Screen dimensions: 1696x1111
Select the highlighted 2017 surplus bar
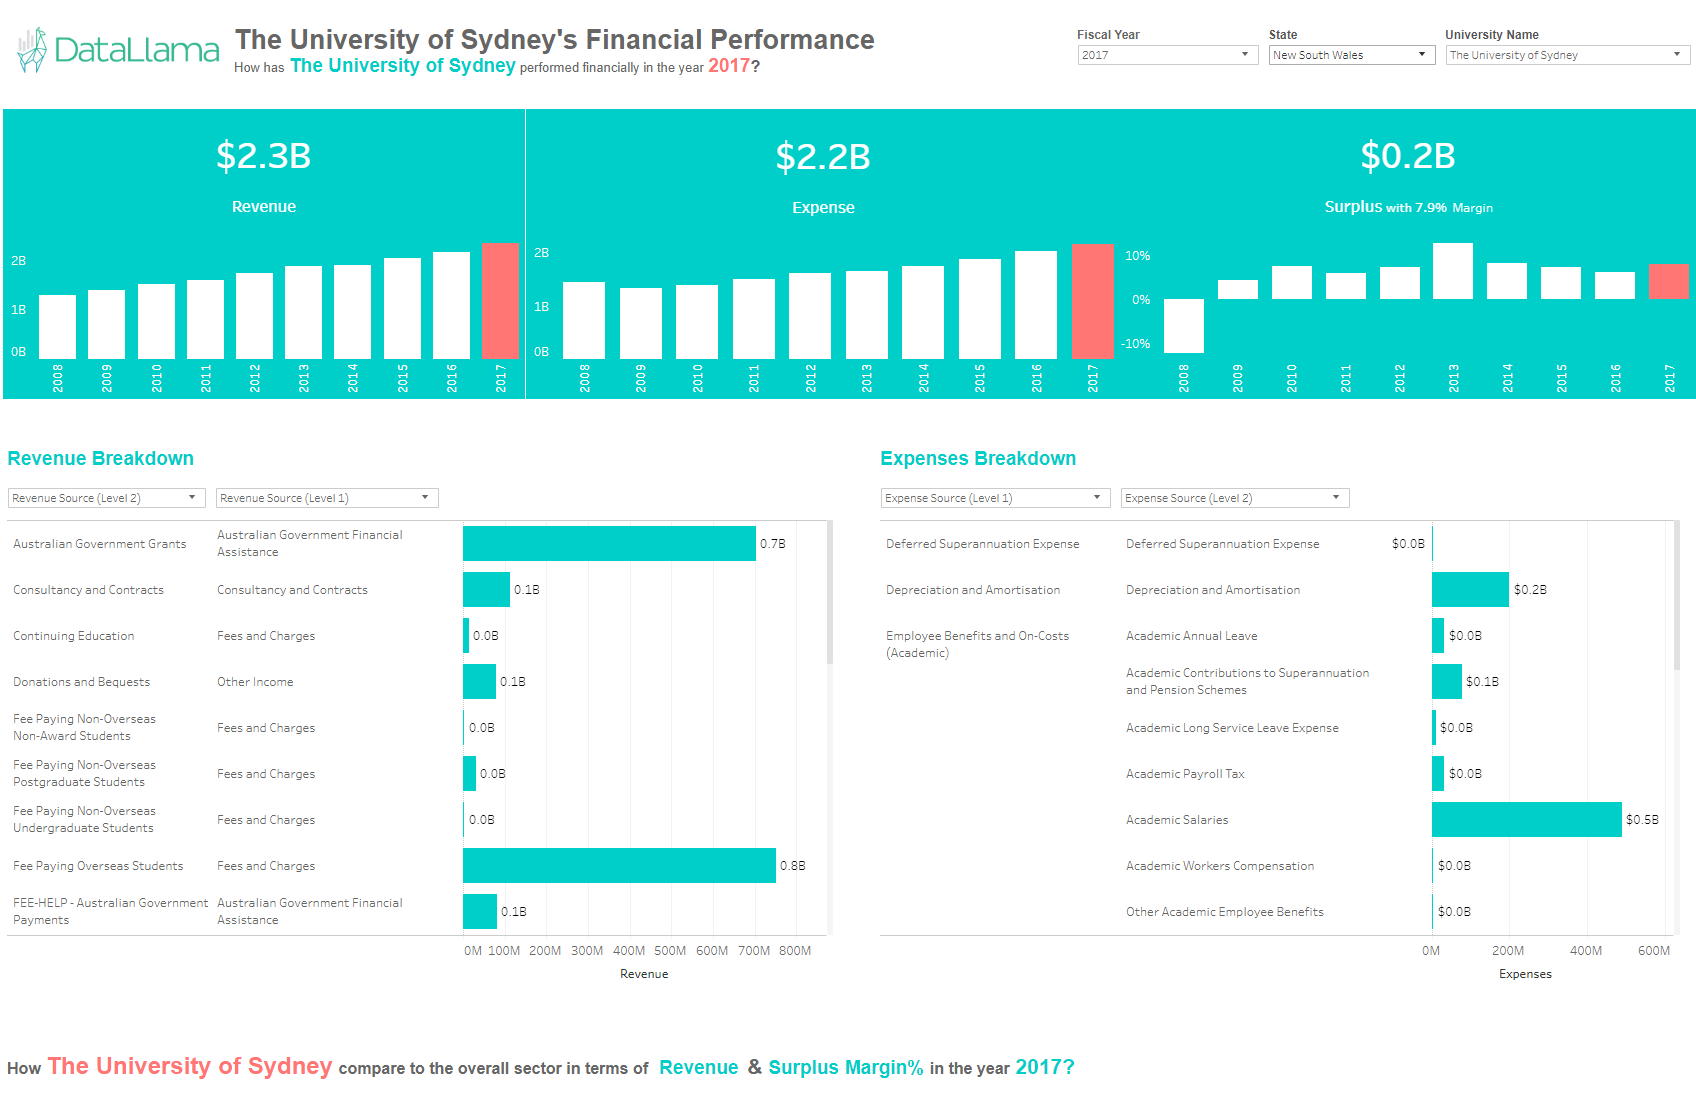coord(1669,282)
